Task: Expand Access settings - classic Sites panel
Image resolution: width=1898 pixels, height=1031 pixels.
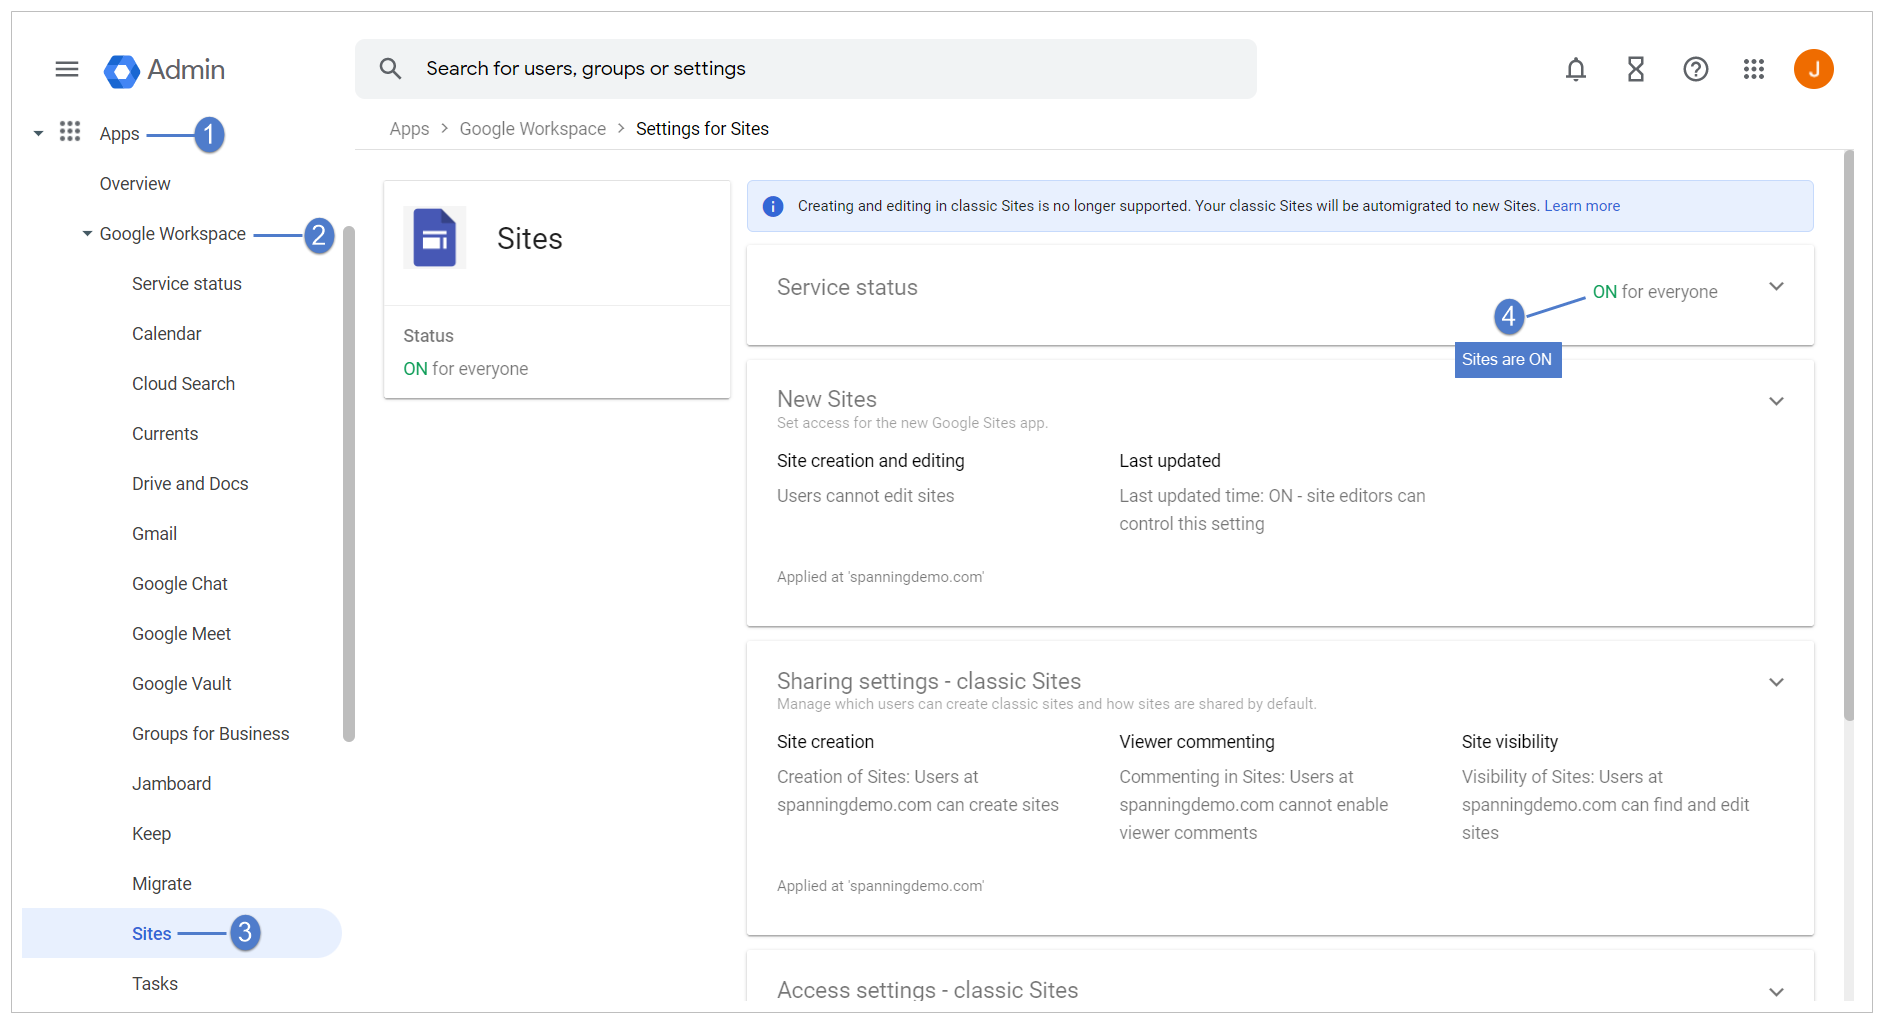Action: 1777,992
